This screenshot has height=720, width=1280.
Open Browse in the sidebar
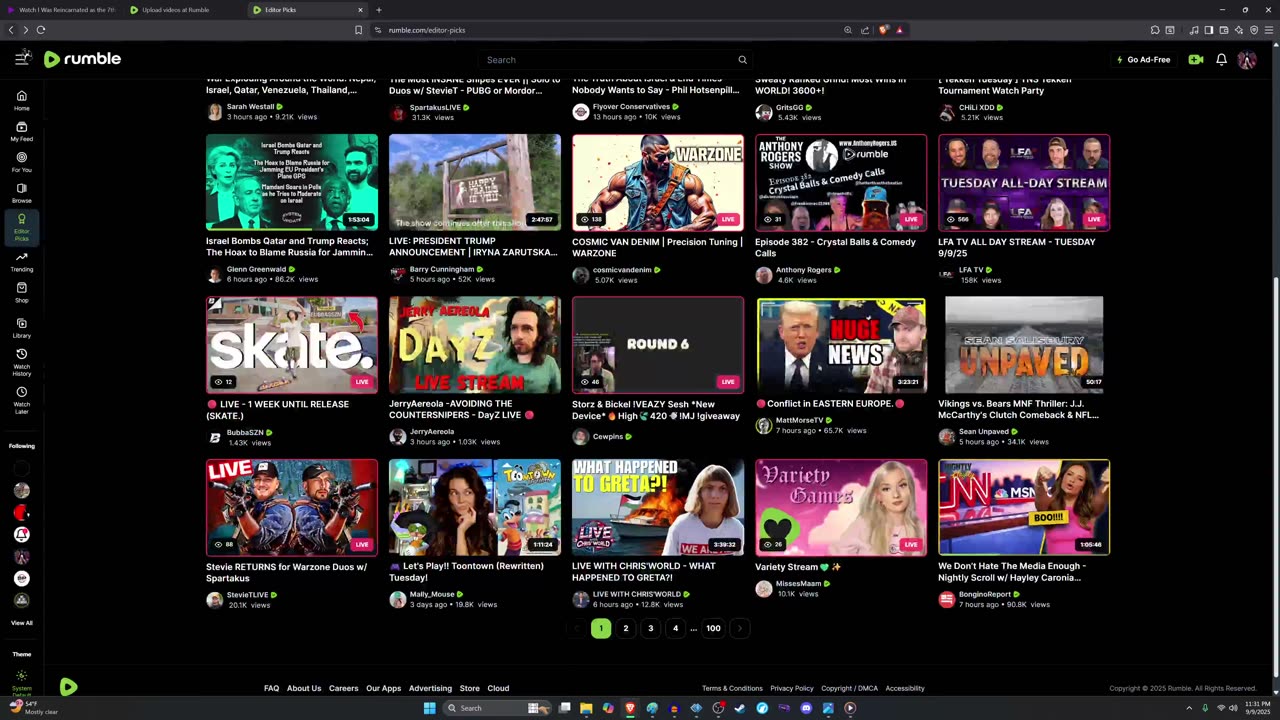pyautogui.click(x=21, y=193)
